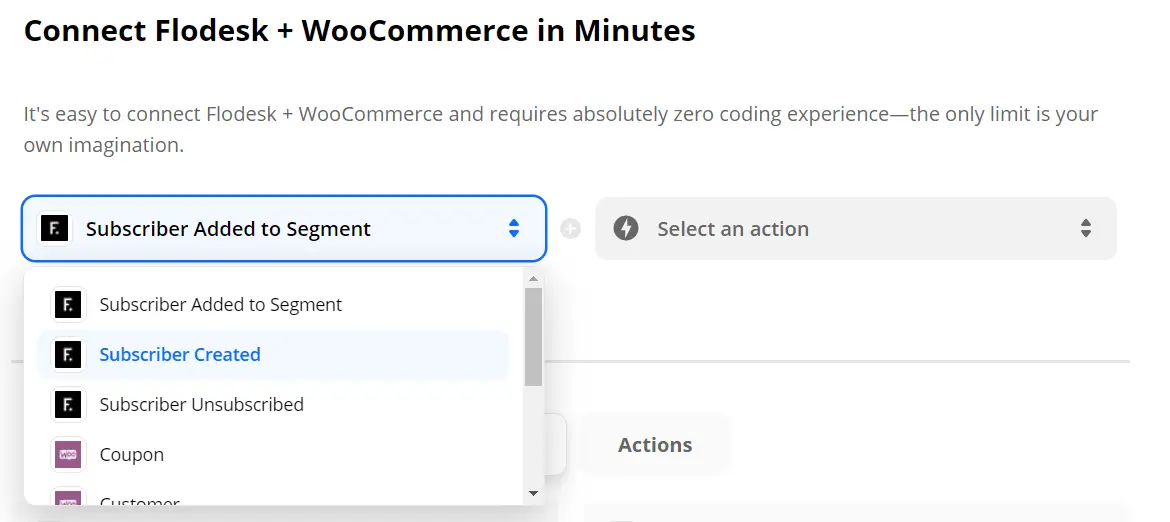The height and width of the screenshot is (522, 1170).
Task: Open the Subscriber Added to Segment trigger dropdown
Action: (x=284, y=228)
